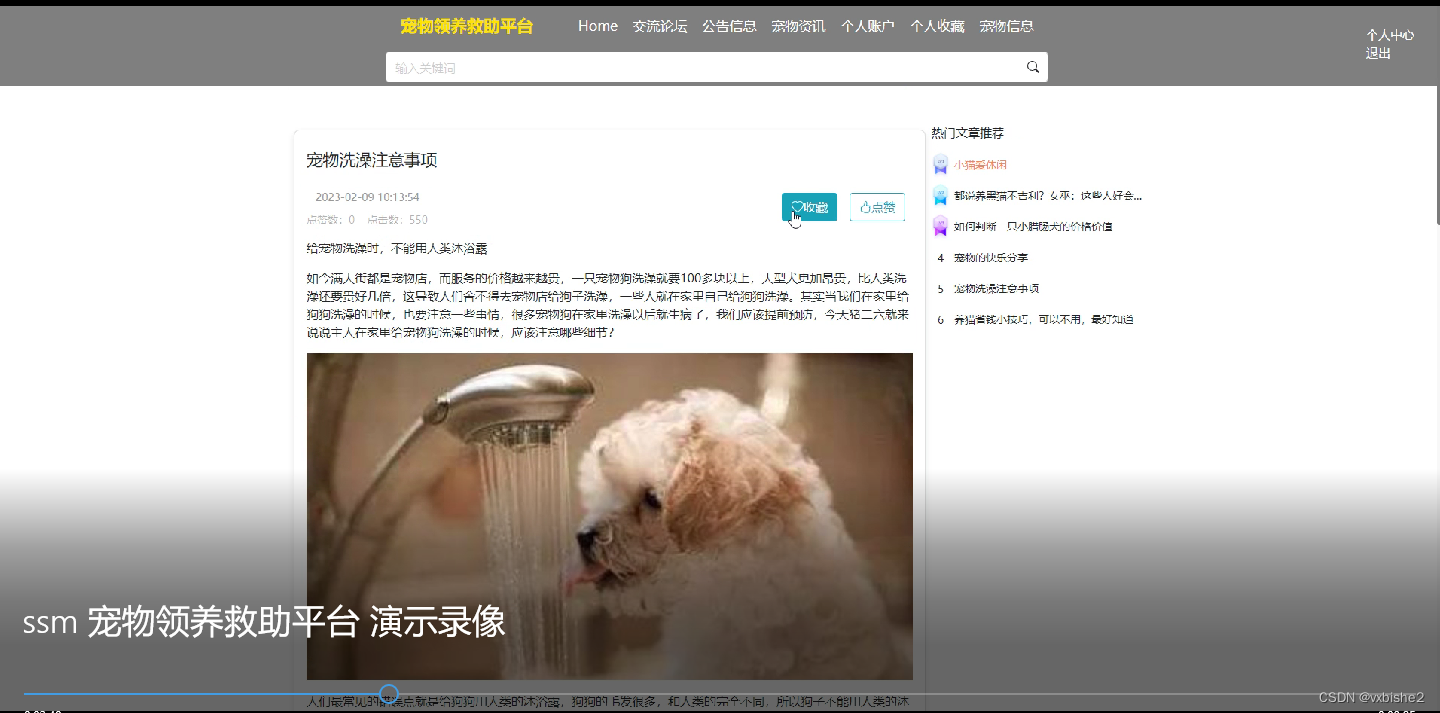Click the publish date 2023-02-09 10:13:54
The width and height of the screenshot is (1440, 713).
(x=367, y=197)
